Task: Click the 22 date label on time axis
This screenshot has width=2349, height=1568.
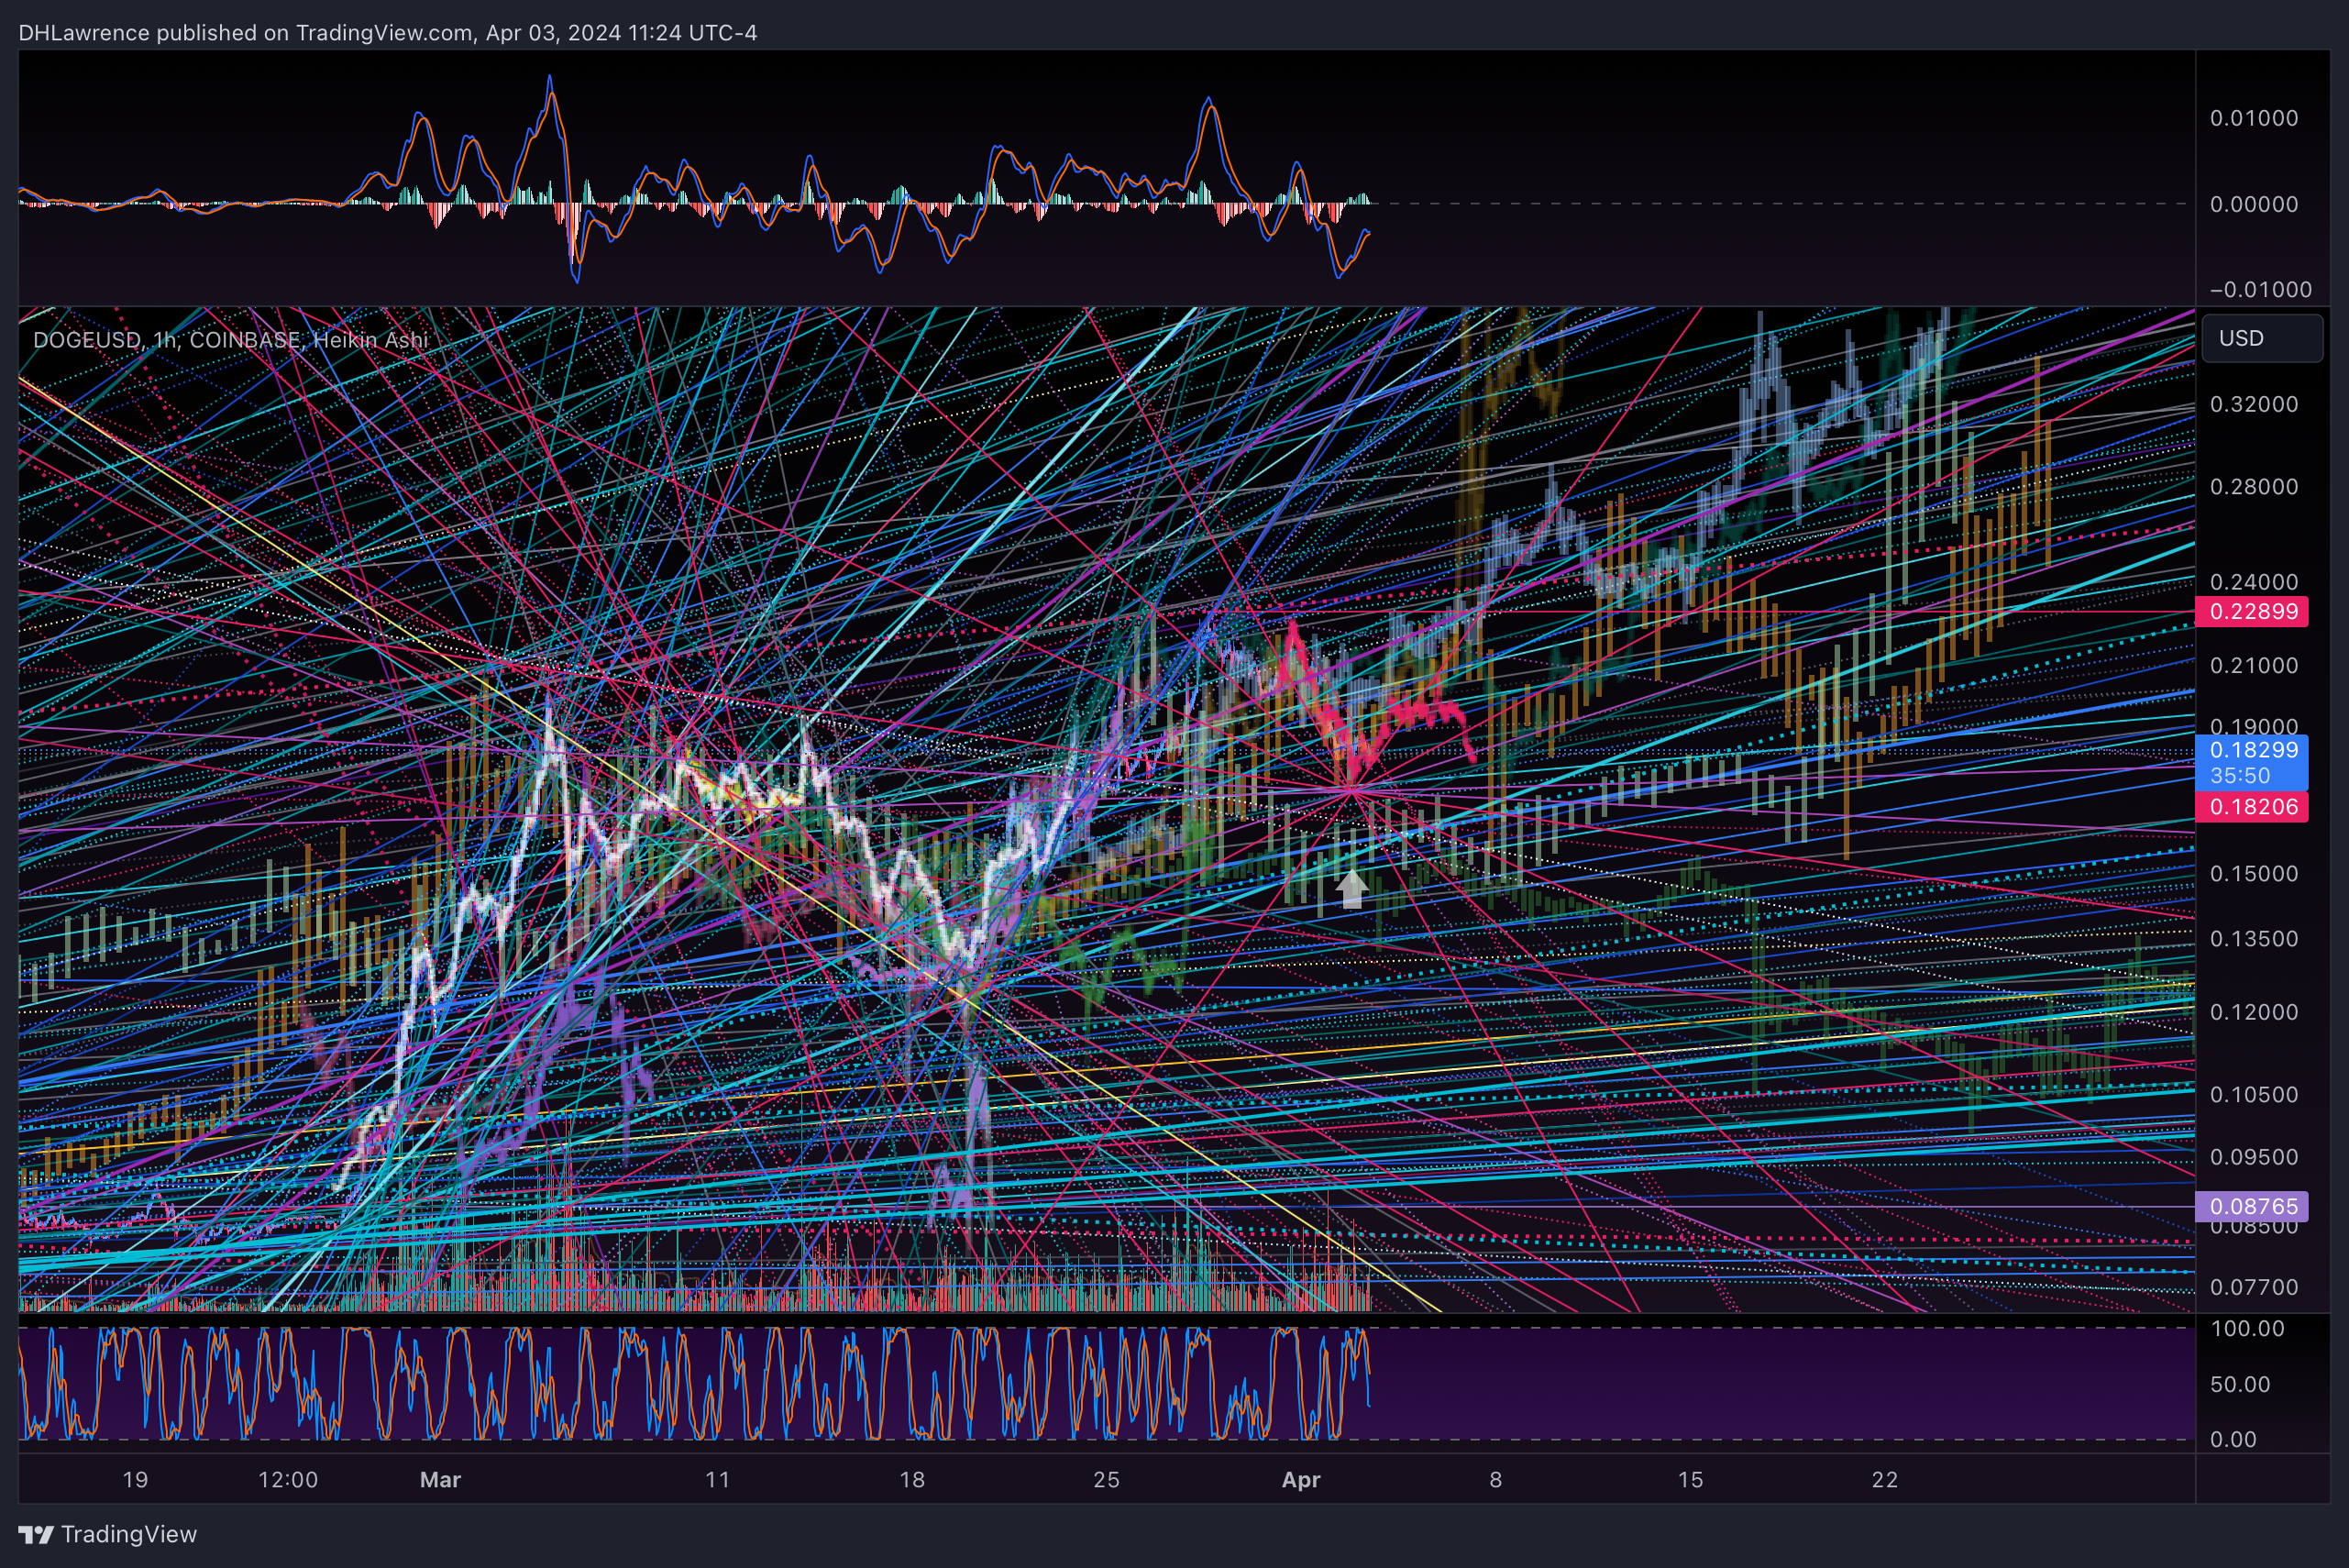Action: point(1885,1480)
